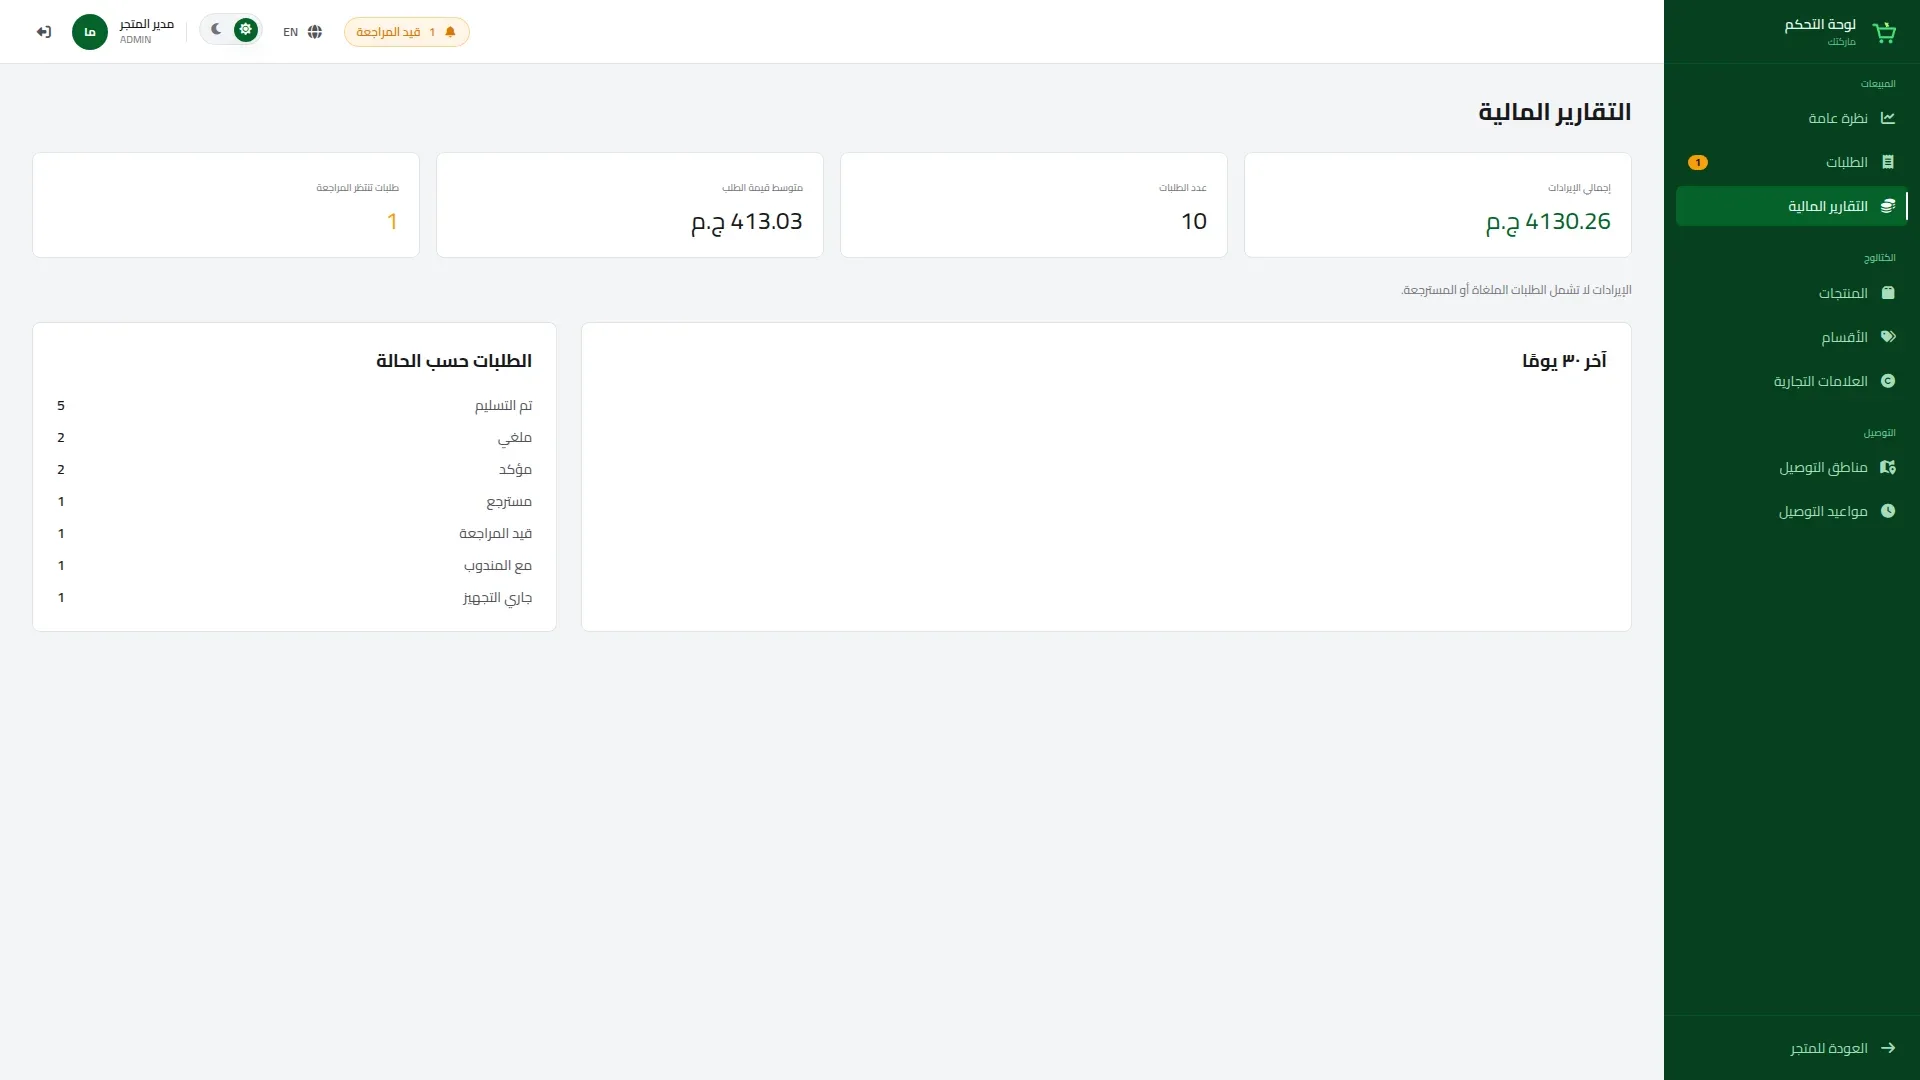Click the orders count value 10
This screenshot has width=1920, height=1080.
click(x=1194, y=221)
